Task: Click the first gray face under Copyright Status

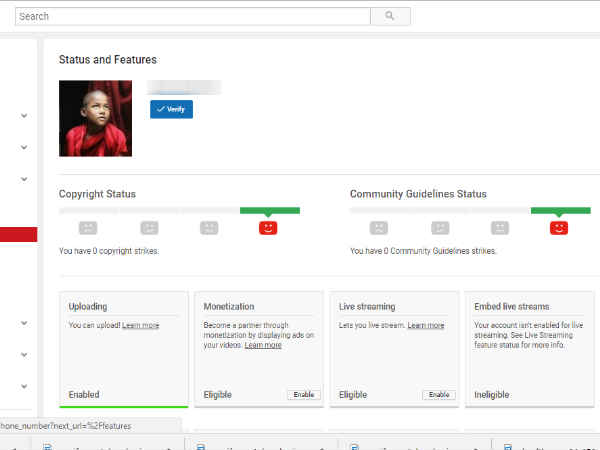Action: (x=88, y=228)
